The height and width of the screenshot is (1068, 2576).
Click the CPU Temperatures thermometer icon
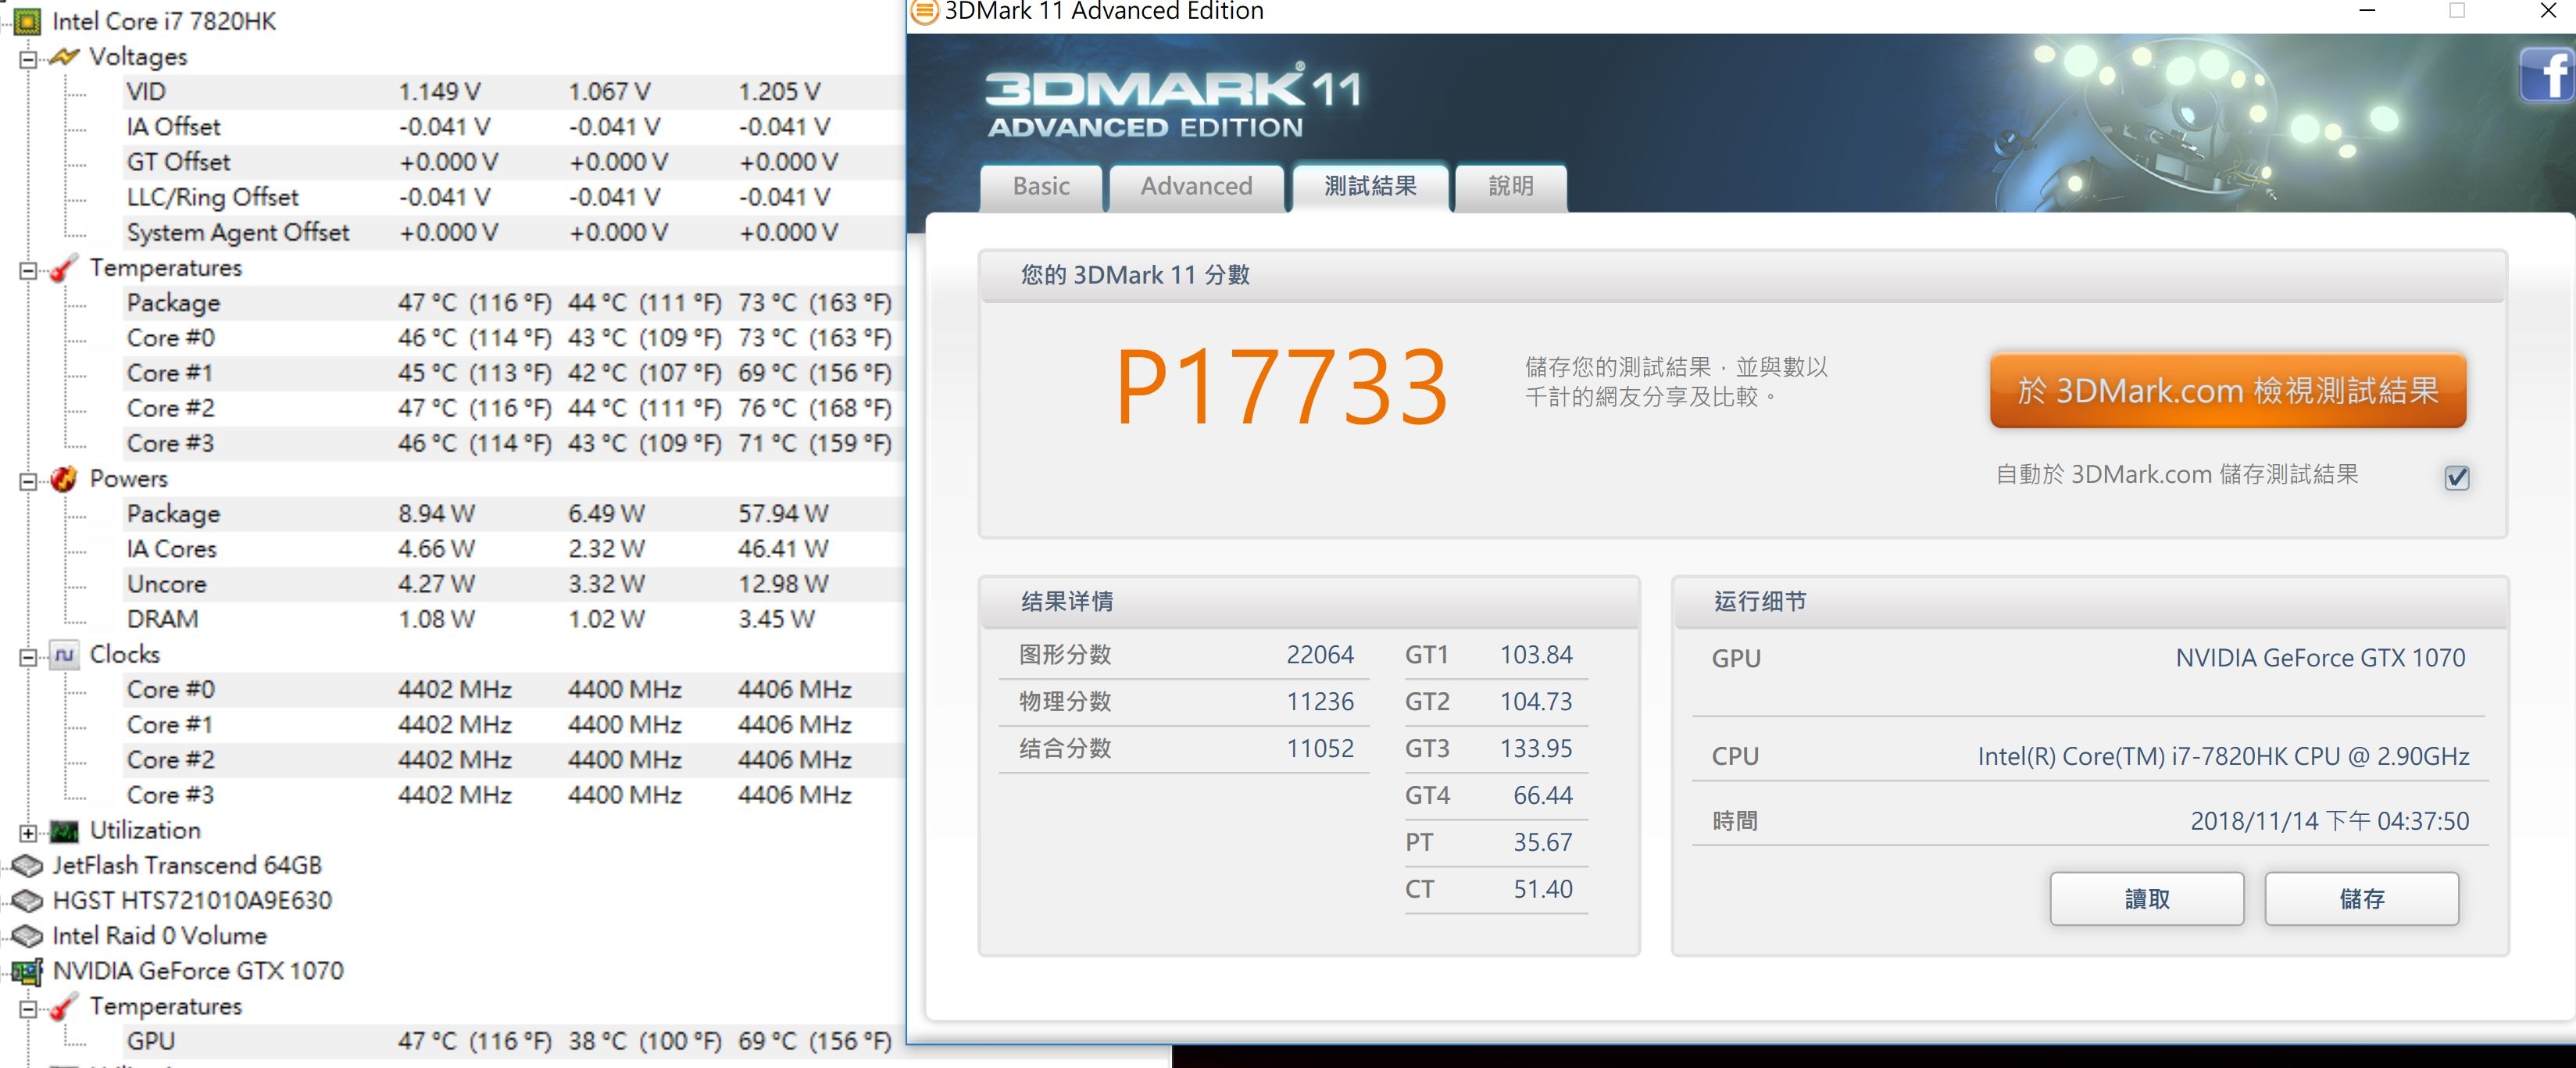coord(63,268)
